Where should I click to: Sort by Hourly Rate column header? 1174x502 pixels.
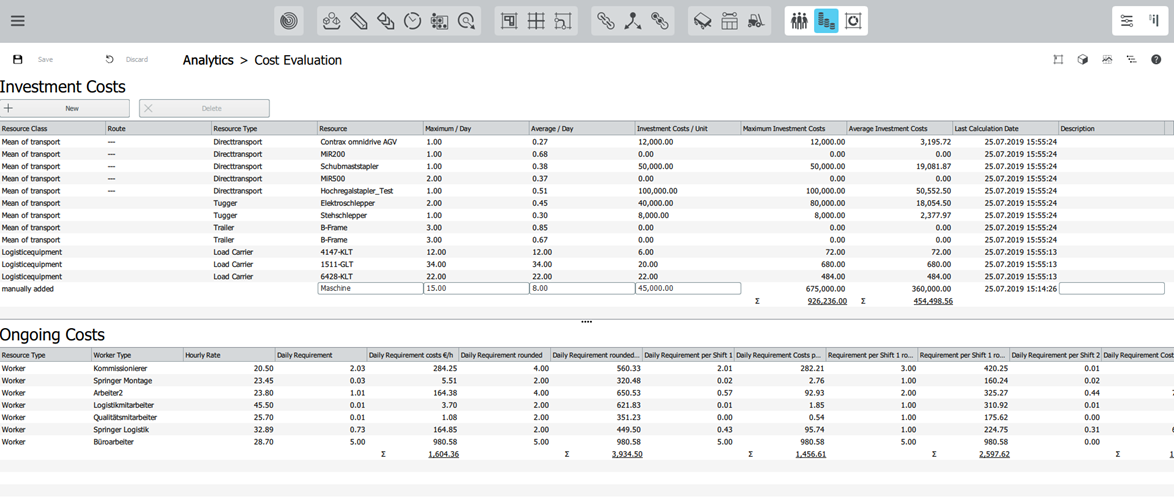228,355
